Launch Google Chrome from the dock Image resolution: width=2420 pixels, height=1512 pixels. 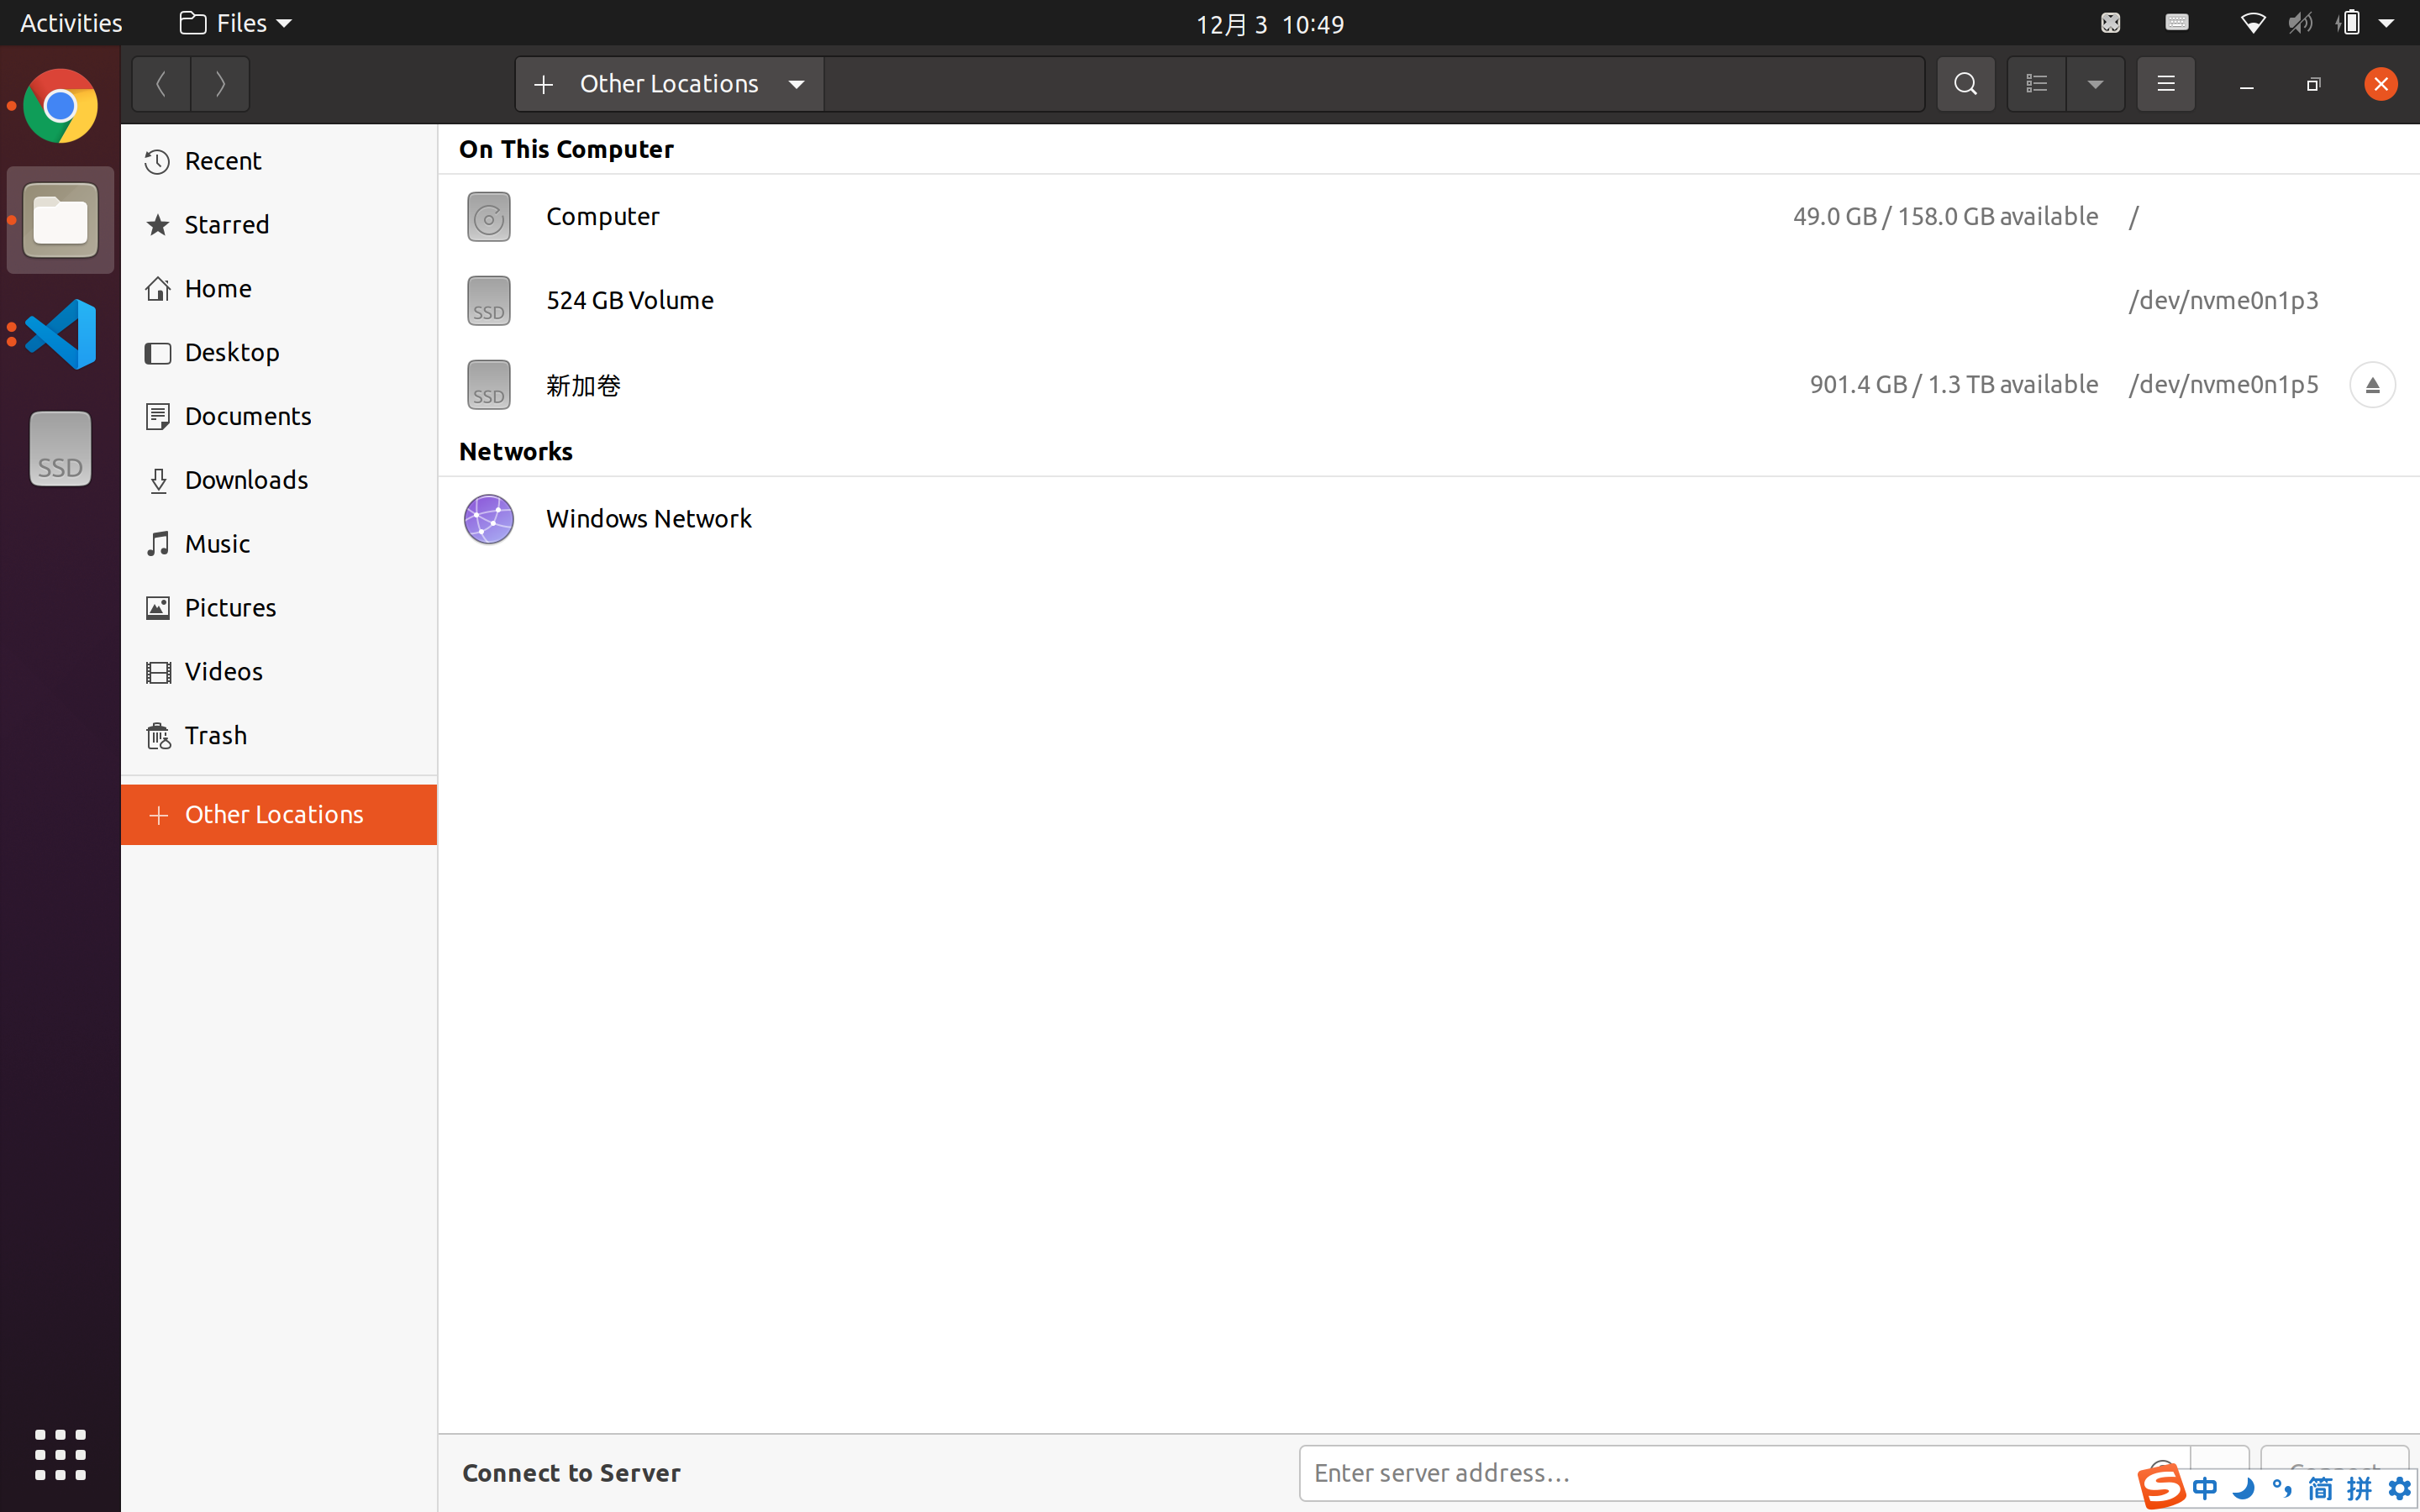click(58, 106)
